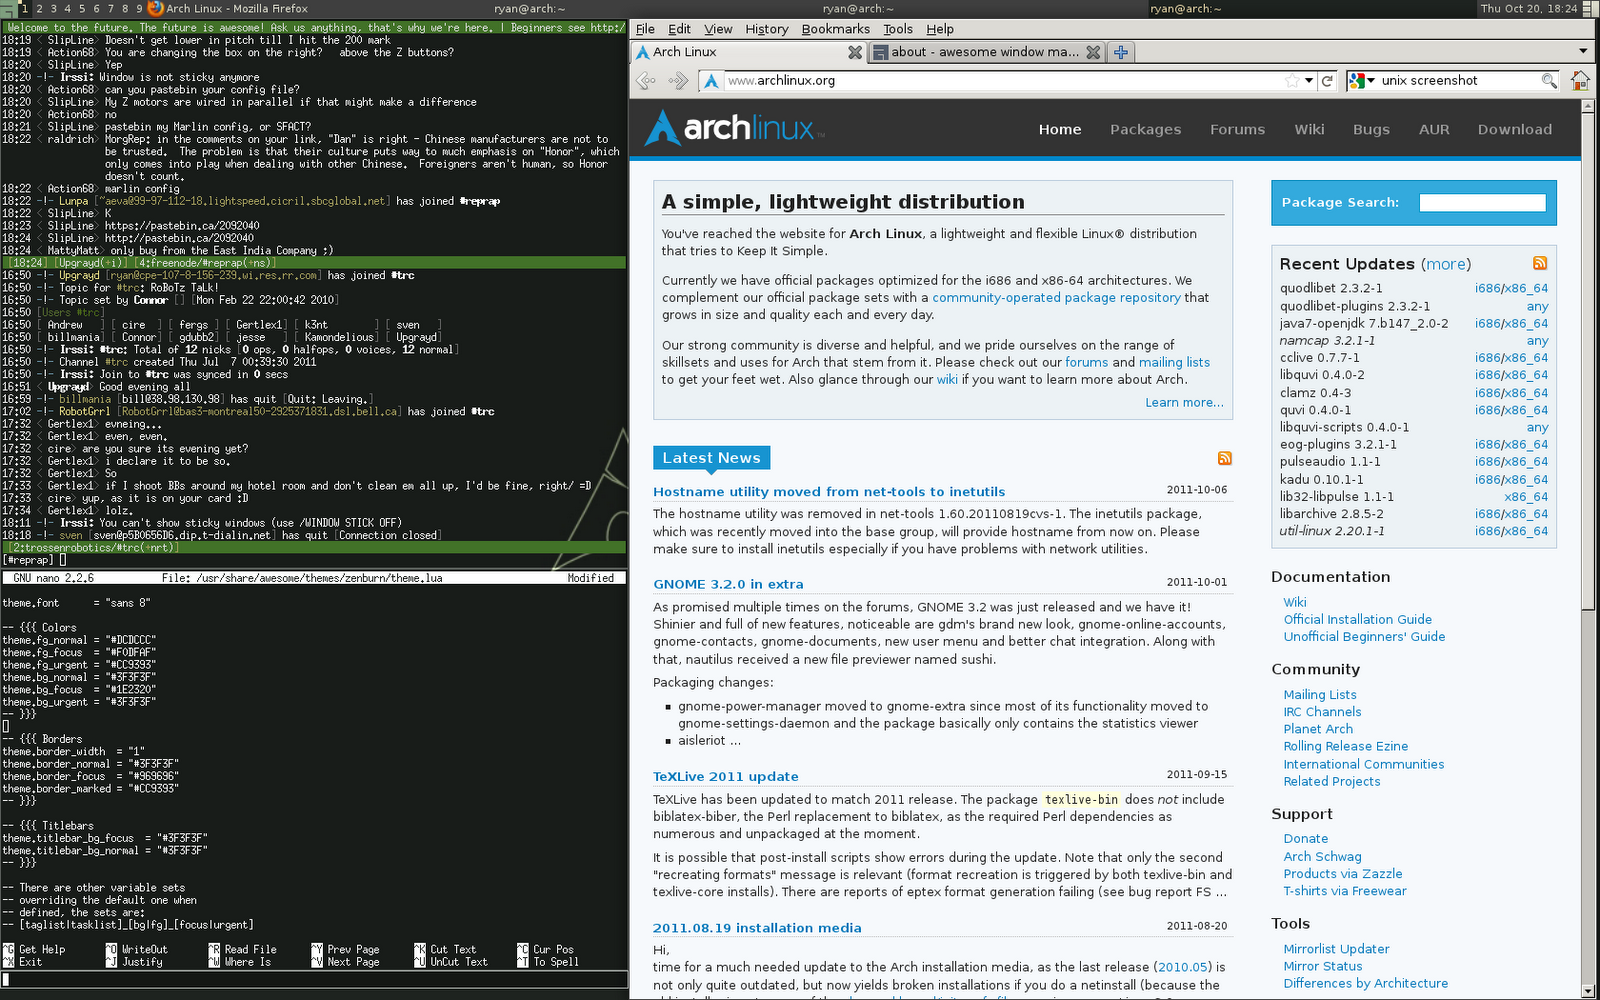Click the search magnifier icon
Viewport: 1600px width, 1000px height.
click(1549, 81)
